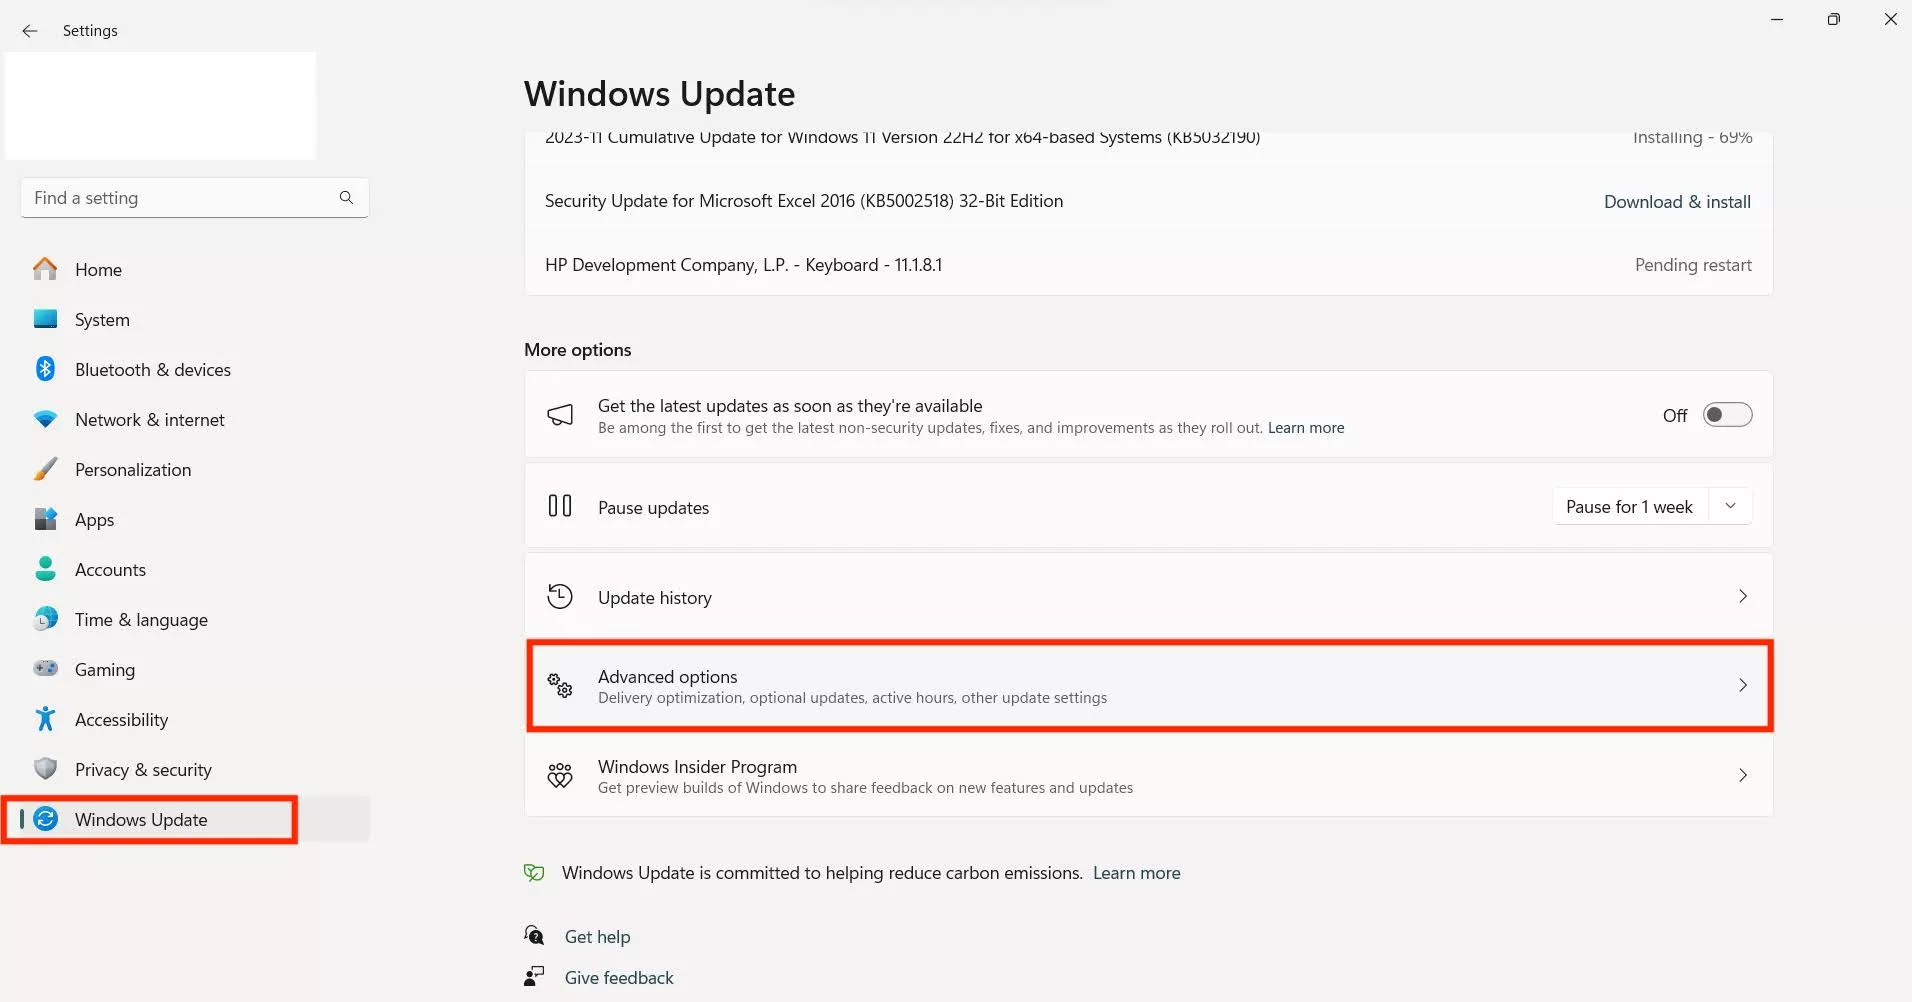
Task: Click the Network & internet Wi-Fi icon
Action: (x=45, y=419)
